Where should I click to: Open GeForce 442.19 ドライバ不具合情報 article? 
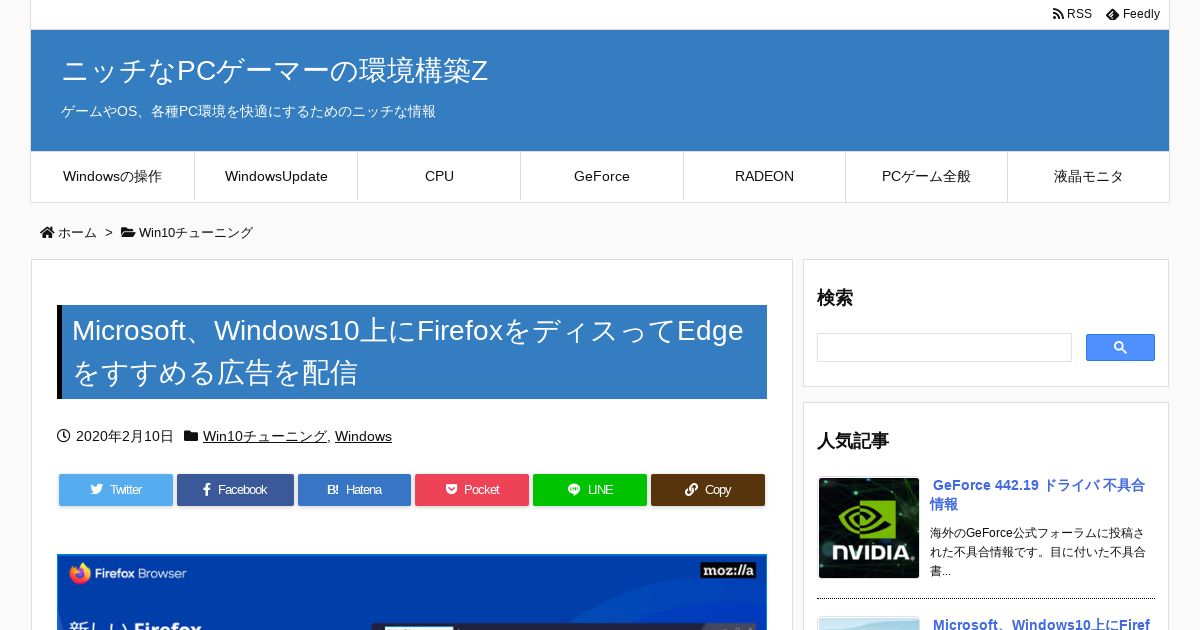1037,494
